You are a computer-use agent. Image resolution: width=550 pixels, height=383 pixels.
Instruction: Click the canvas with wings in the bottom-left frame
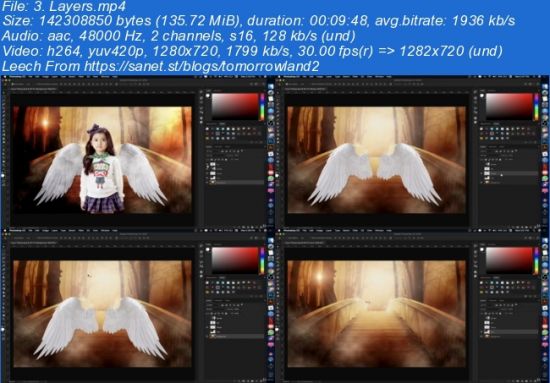[102, 314]
